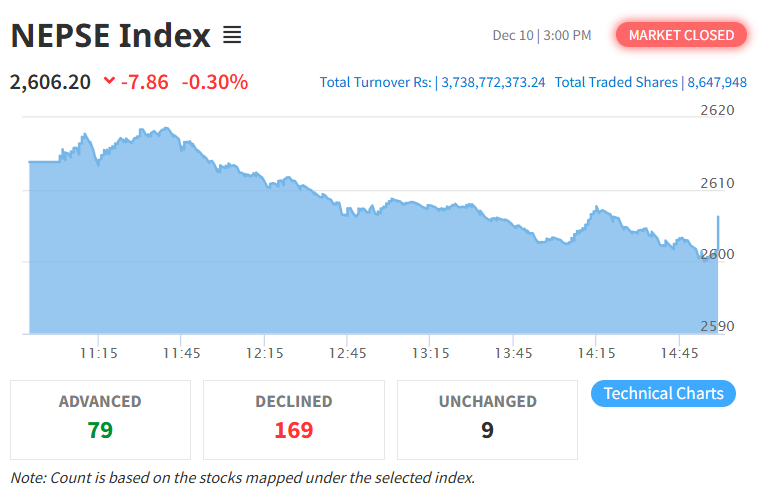Viewport: 760px width, 497px height.
Task: Click the 2620 y-axis value label
Action: (716, 111)
